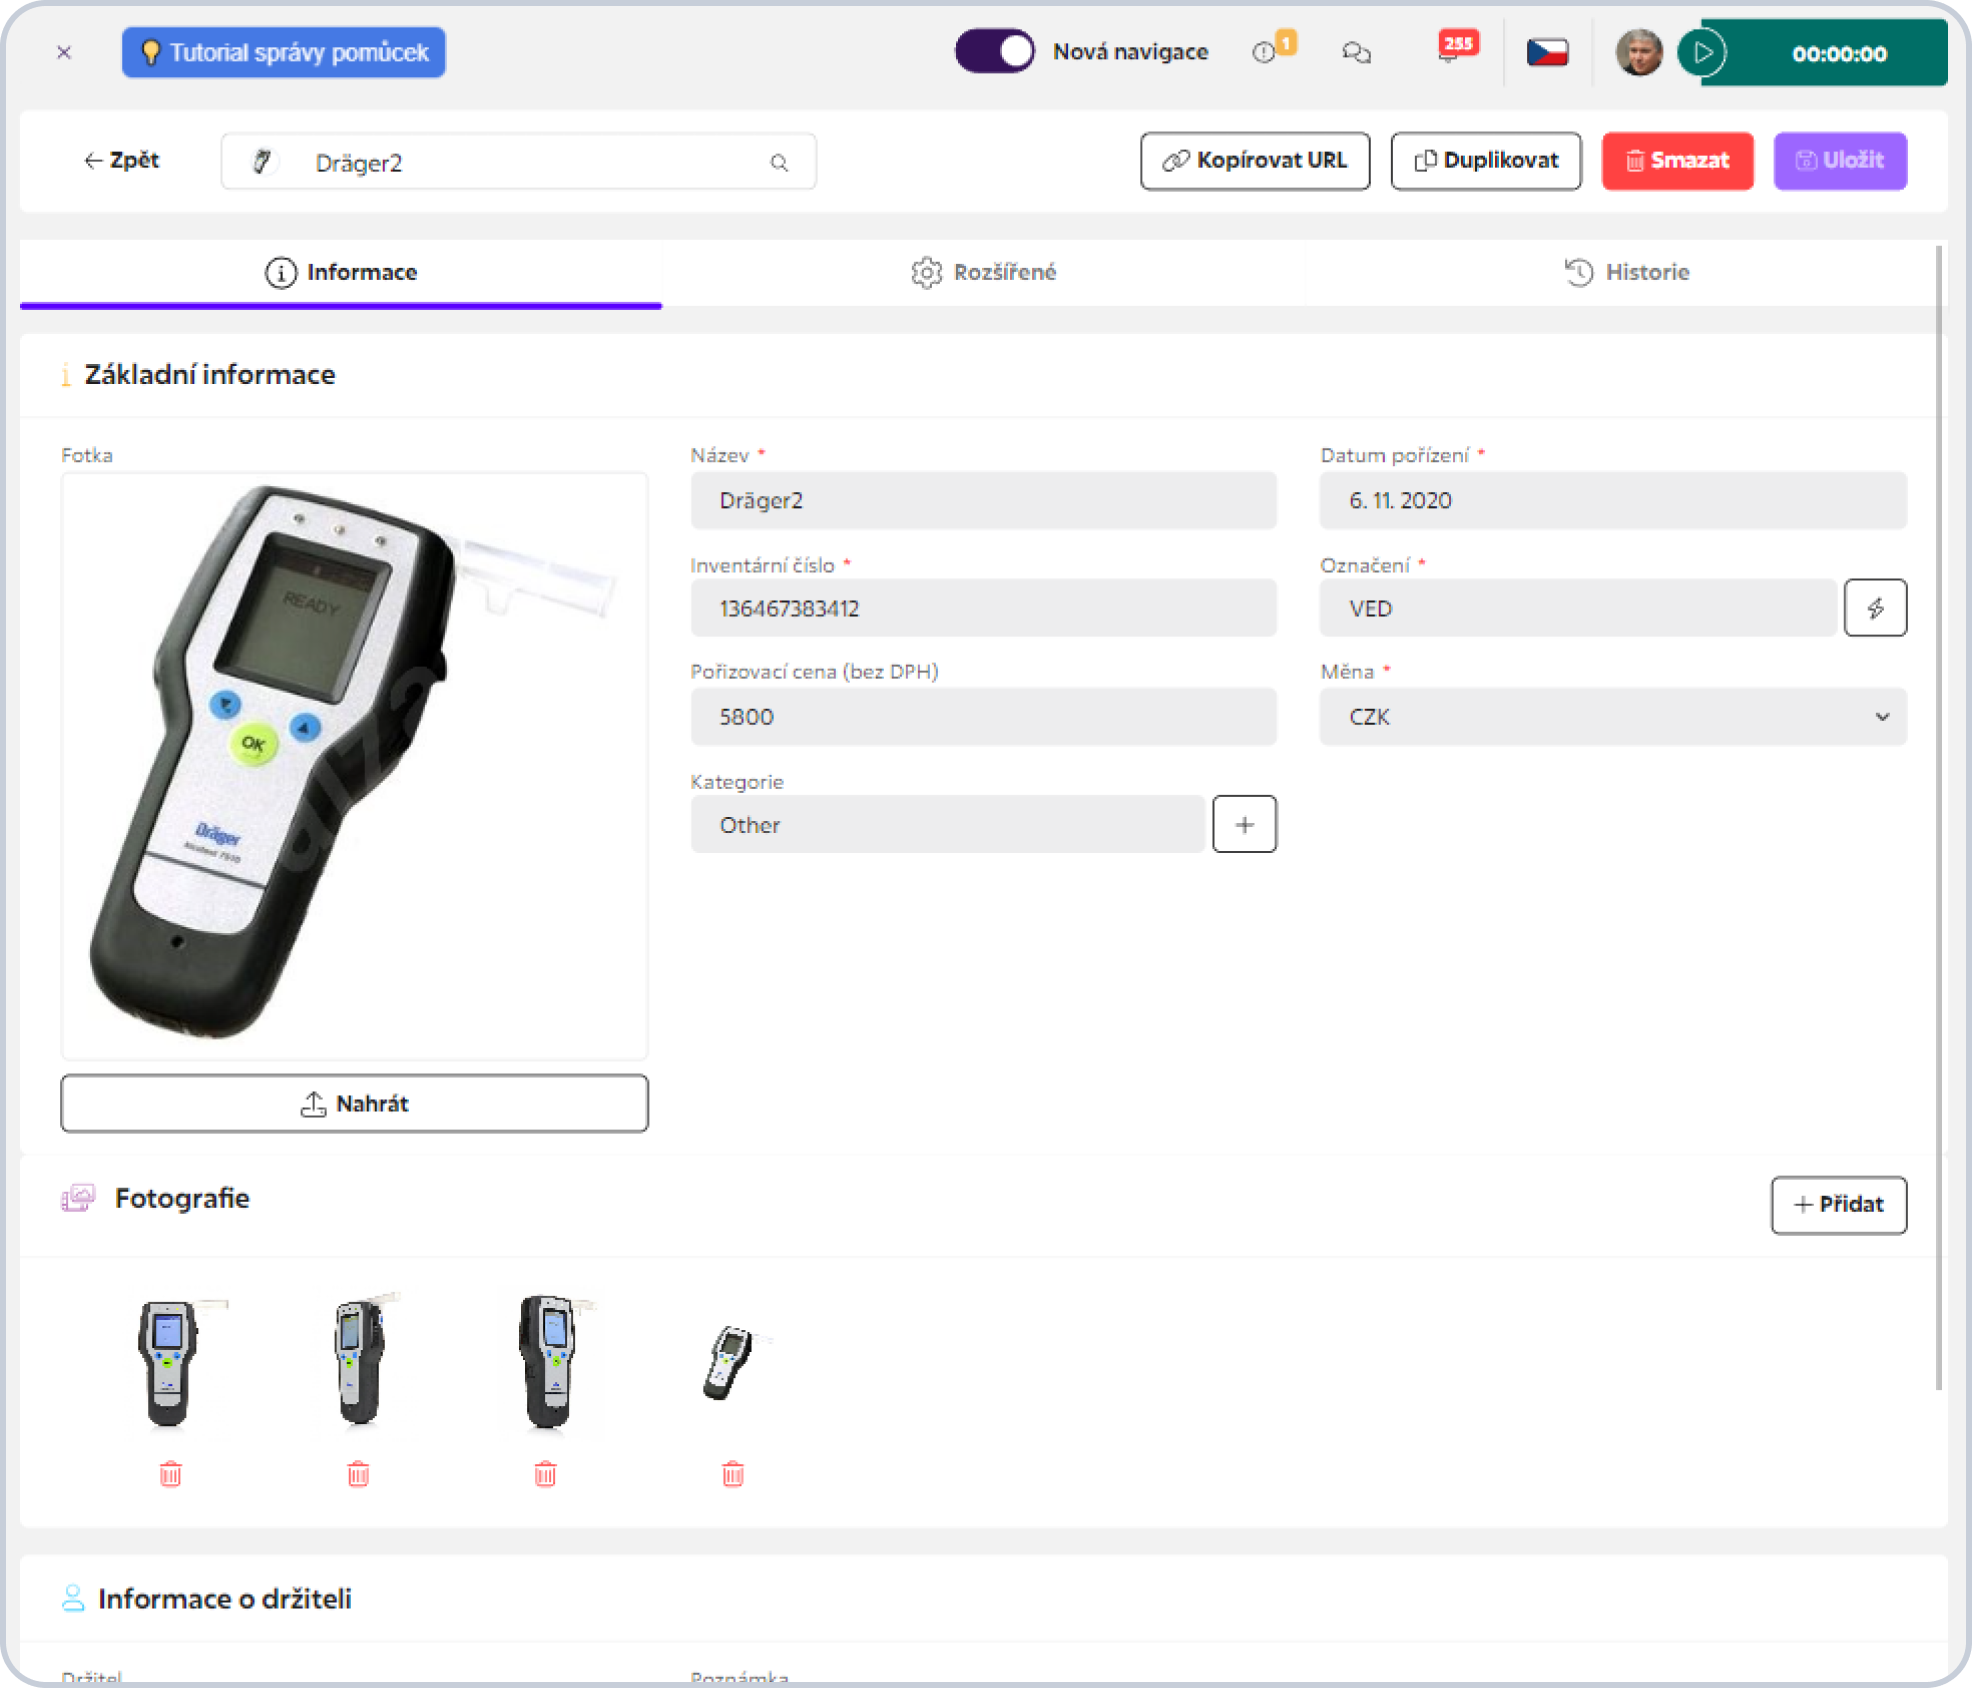Switch to the Informace tab
Screen dimensions: 1972x1688
[341, 272]
